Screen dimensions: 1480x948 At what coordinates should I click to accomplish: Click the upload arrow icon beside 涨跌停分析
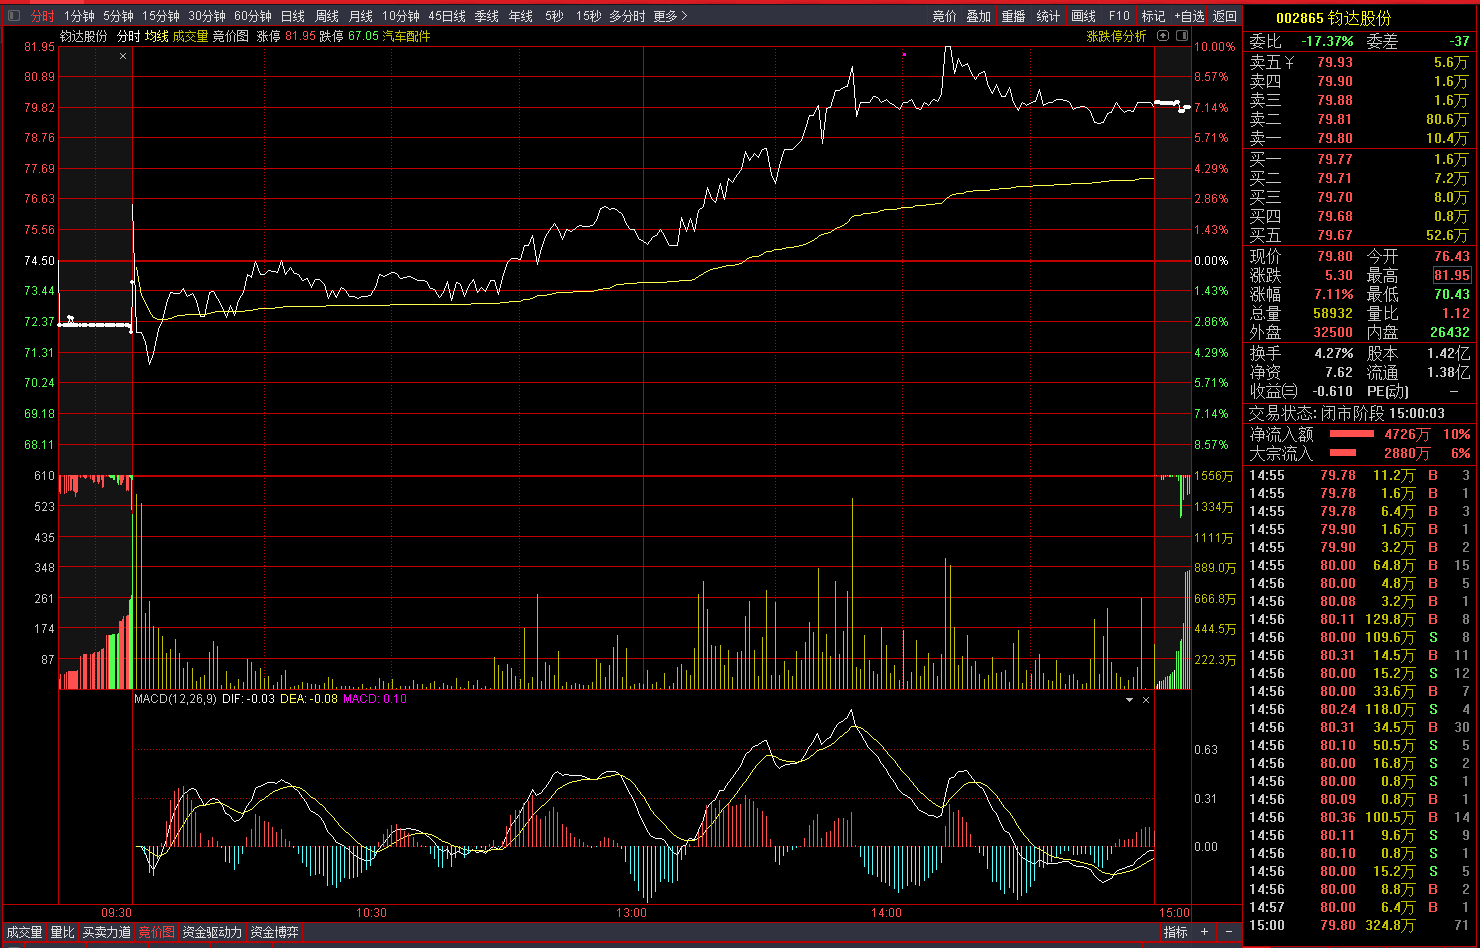[1163, 36]
